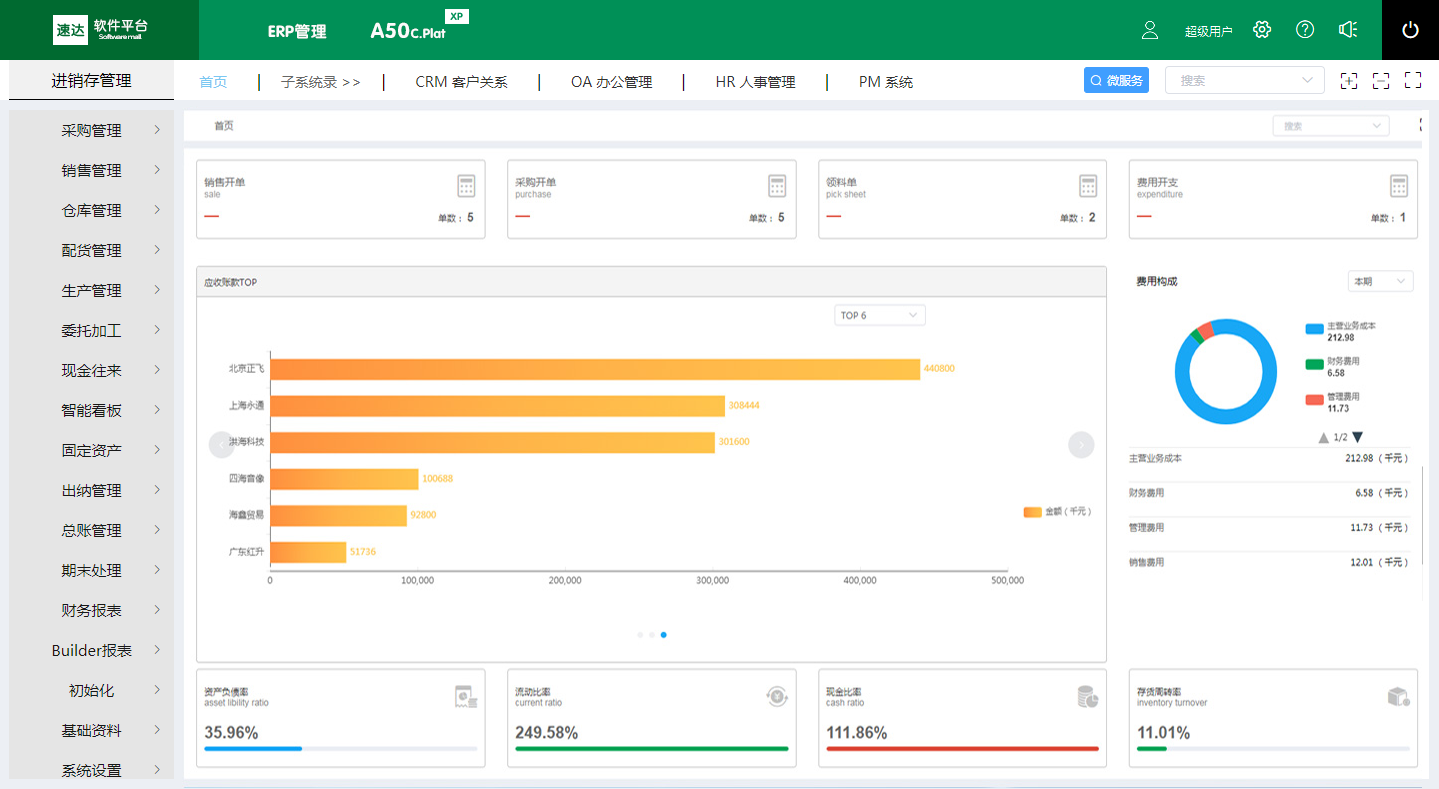1439x789 pixels.
Task: Open the 本期 period dropdown
Action: (1380, 281)
